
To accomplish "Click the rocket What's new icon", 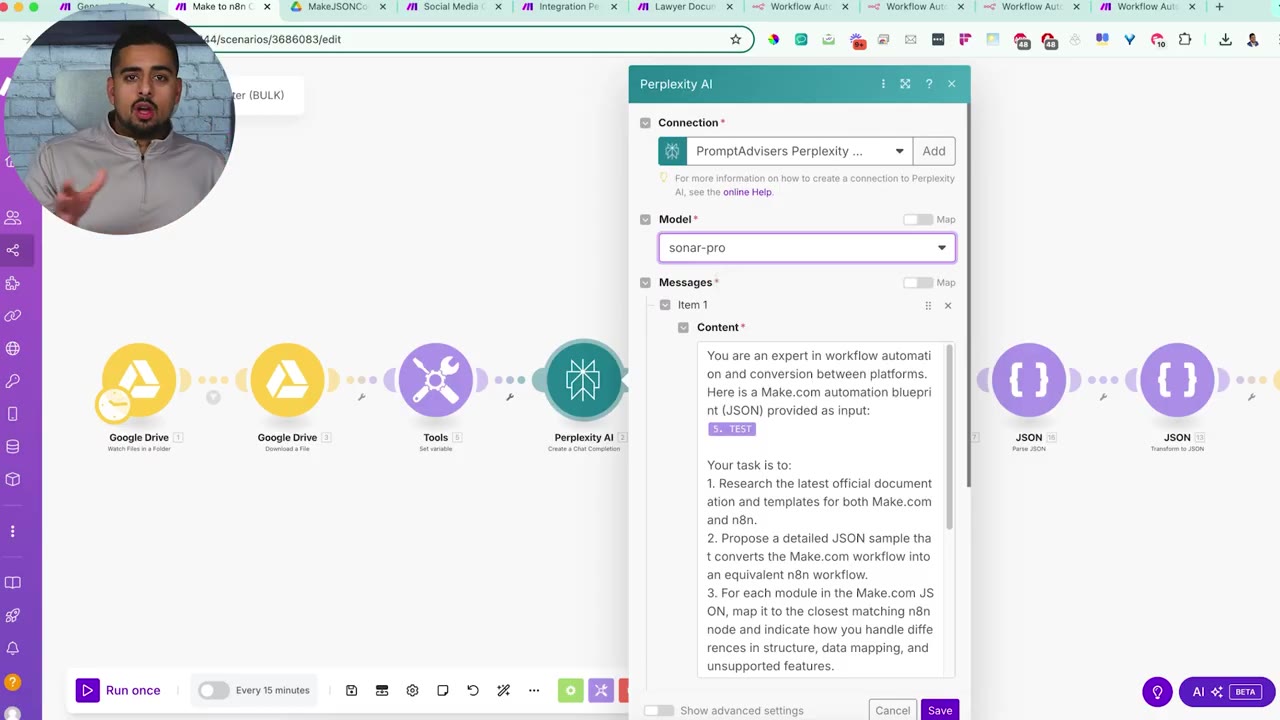I will pos(13,616).
